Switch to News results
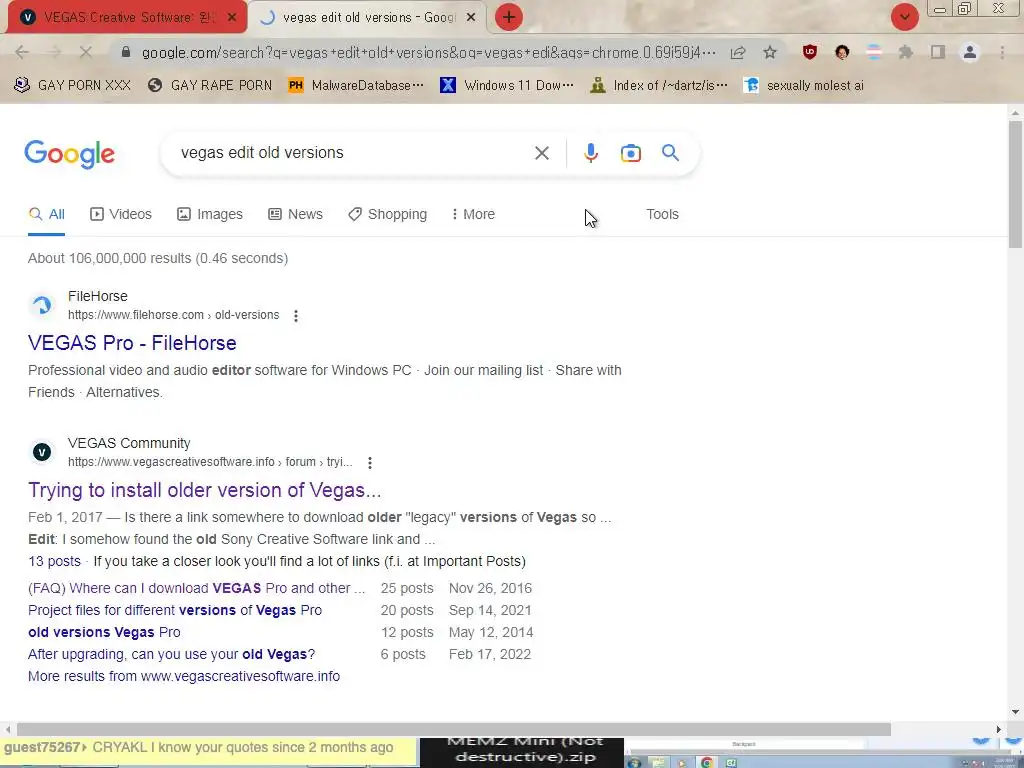The width and height of the screenshot is (1024, 768). (x=295, y=214)
